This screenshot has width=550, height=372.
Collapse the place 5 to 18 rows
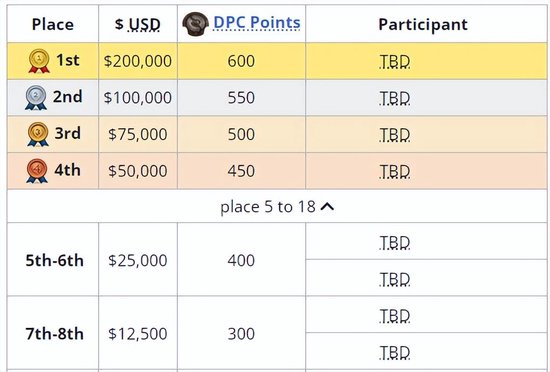pos(277,207)
